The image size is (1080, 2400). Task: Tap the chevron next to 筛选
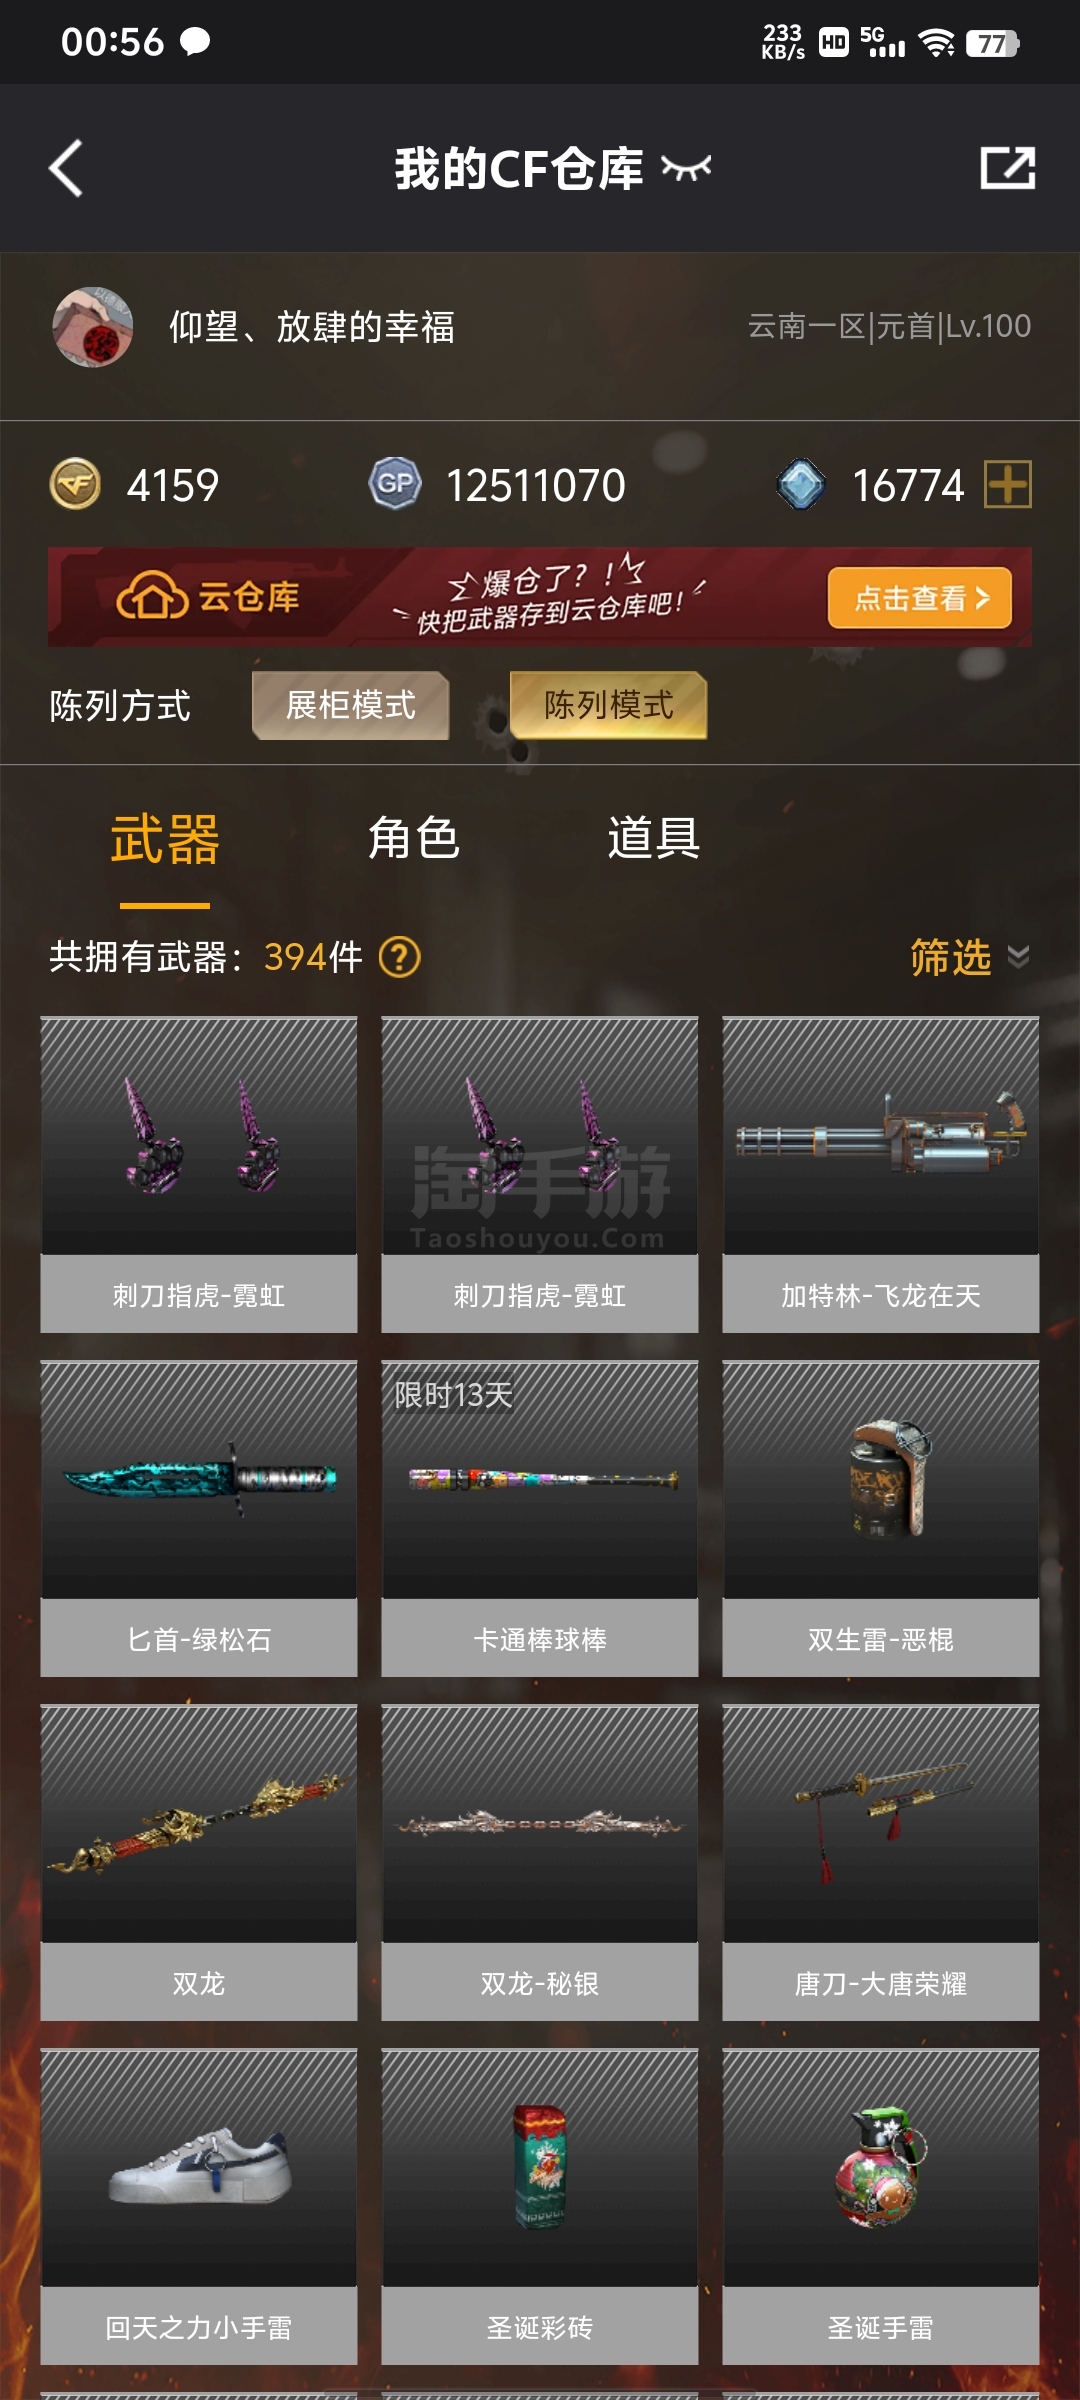click(x=1018, y=957)
